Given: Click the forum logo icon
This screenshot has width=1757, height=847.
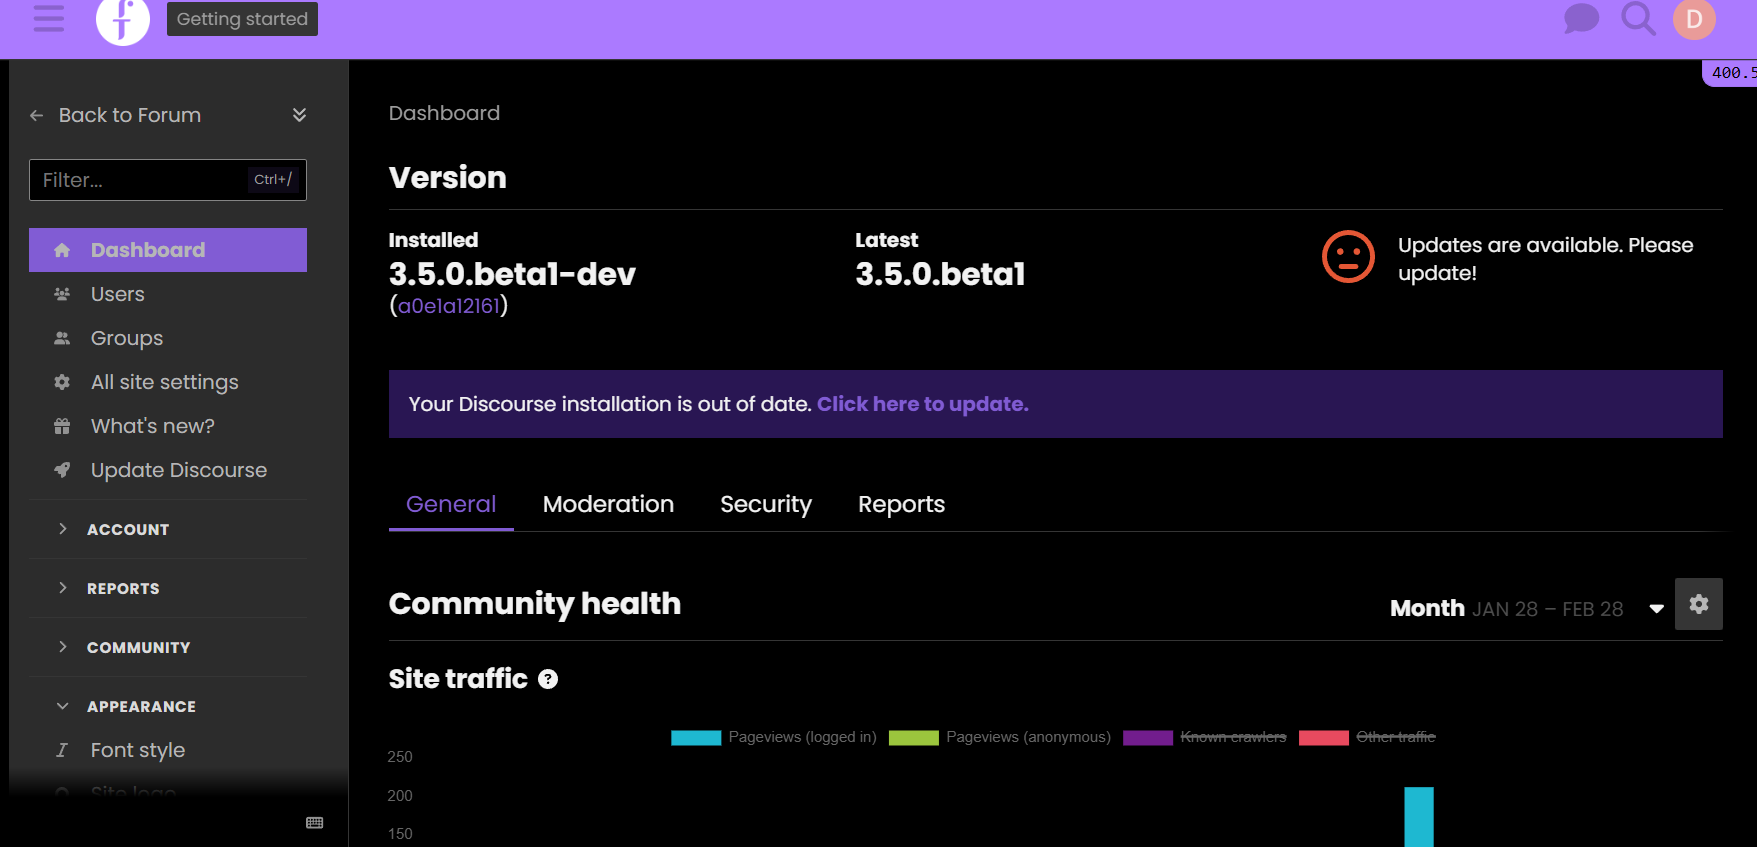Looking at the screenshot, I should (x=122, y=20).
